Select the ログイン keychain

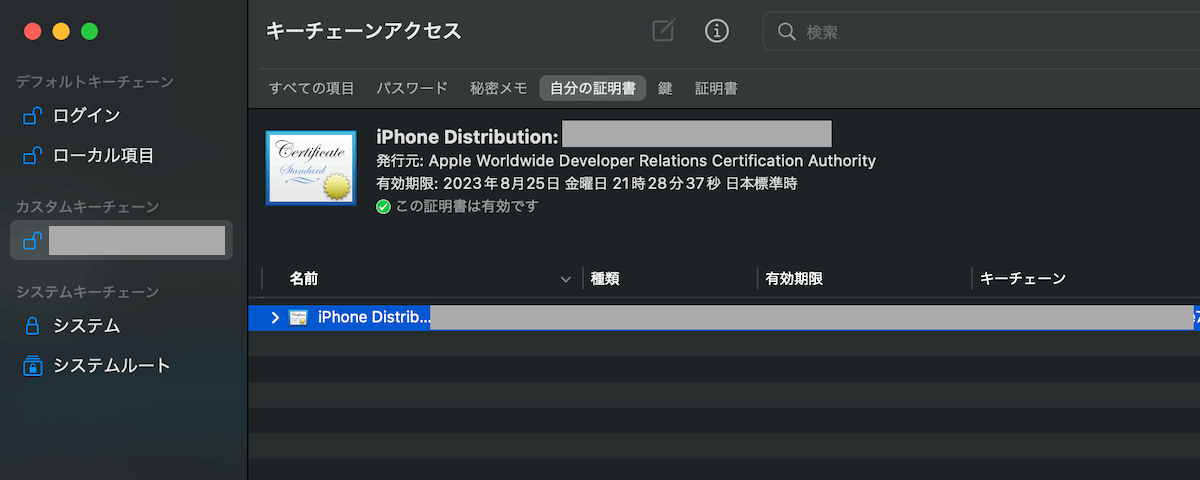[122, 116]
